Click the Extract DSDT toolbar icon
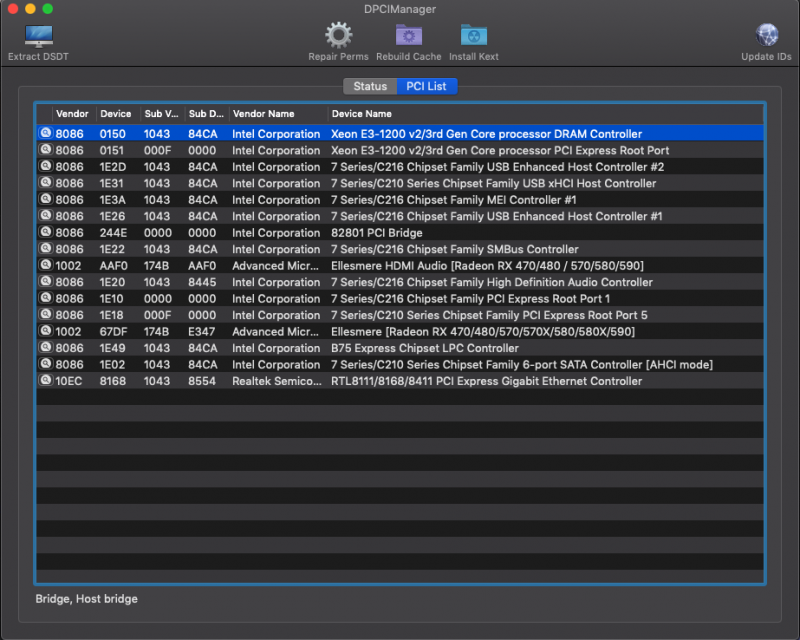800x640 pixels. tap(38, 38)
